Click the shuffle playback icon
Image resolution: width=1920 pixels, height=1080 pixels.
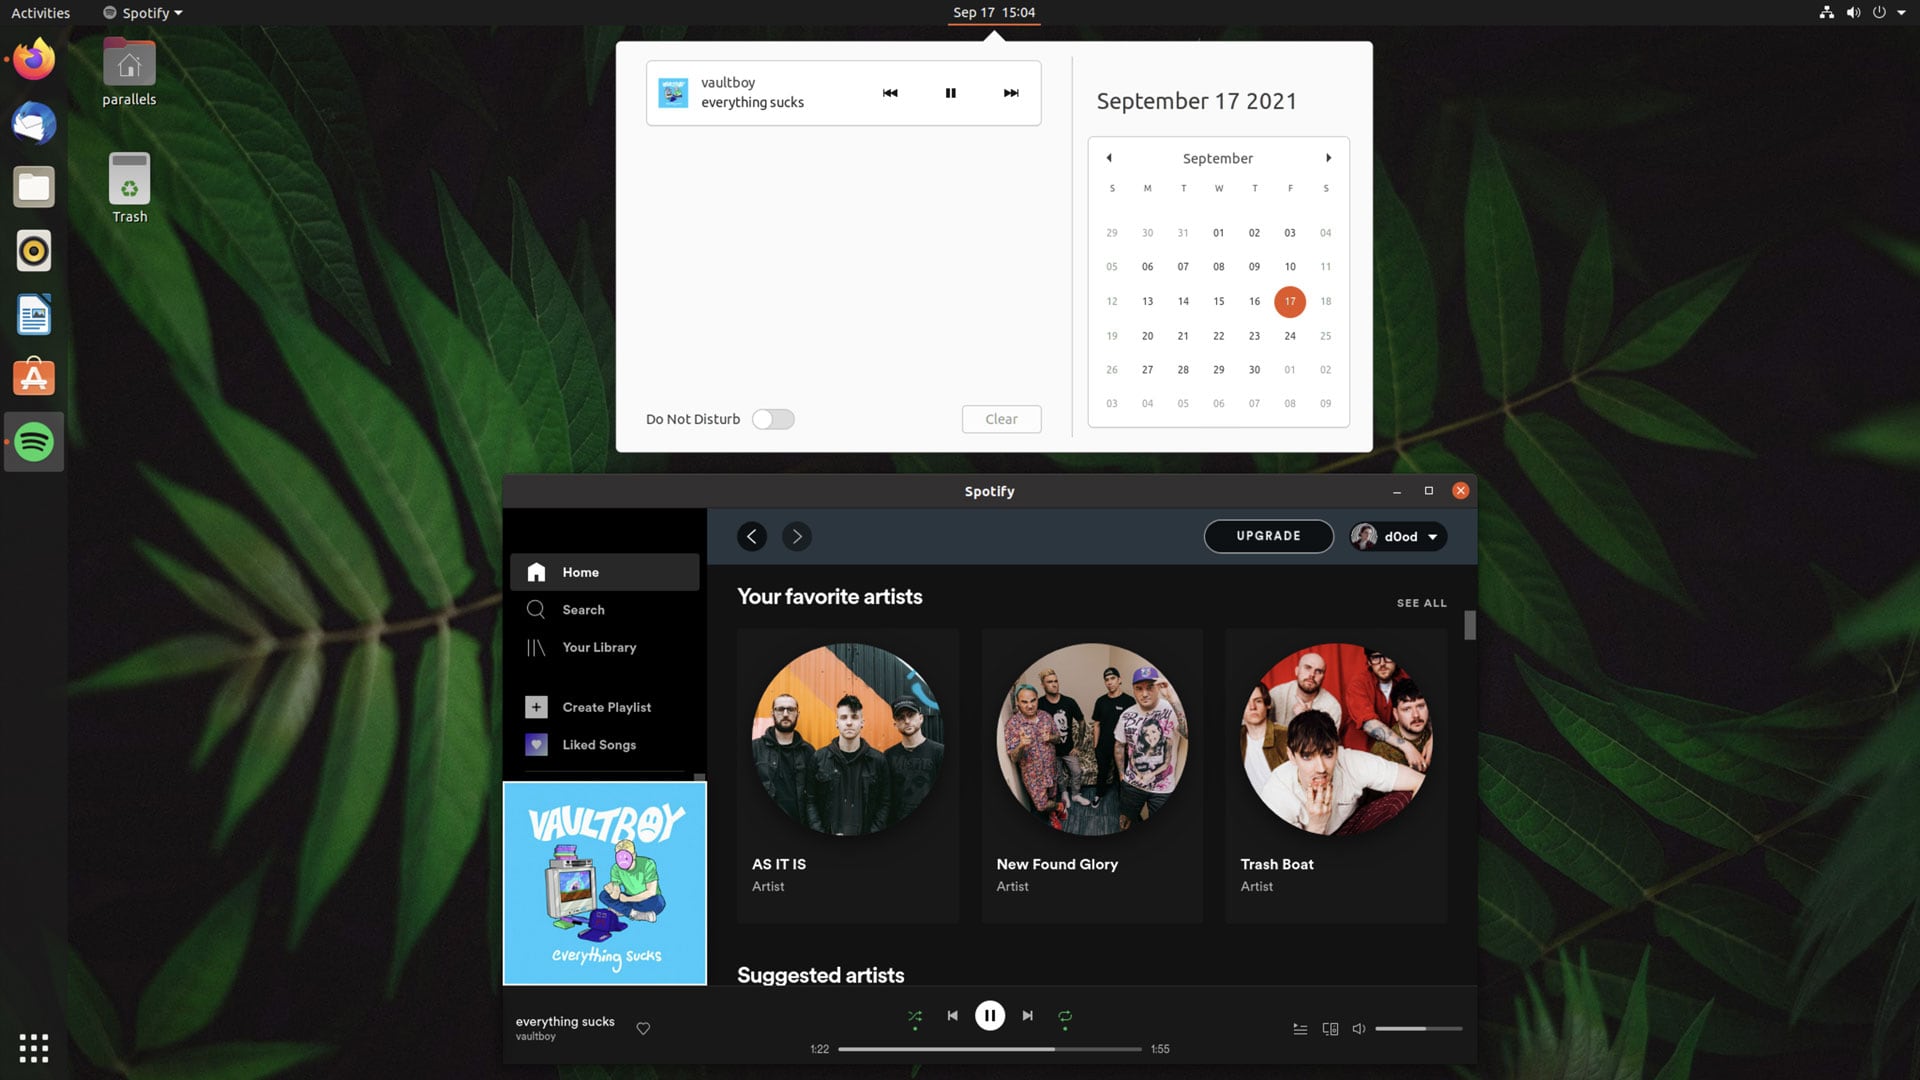913,1015
